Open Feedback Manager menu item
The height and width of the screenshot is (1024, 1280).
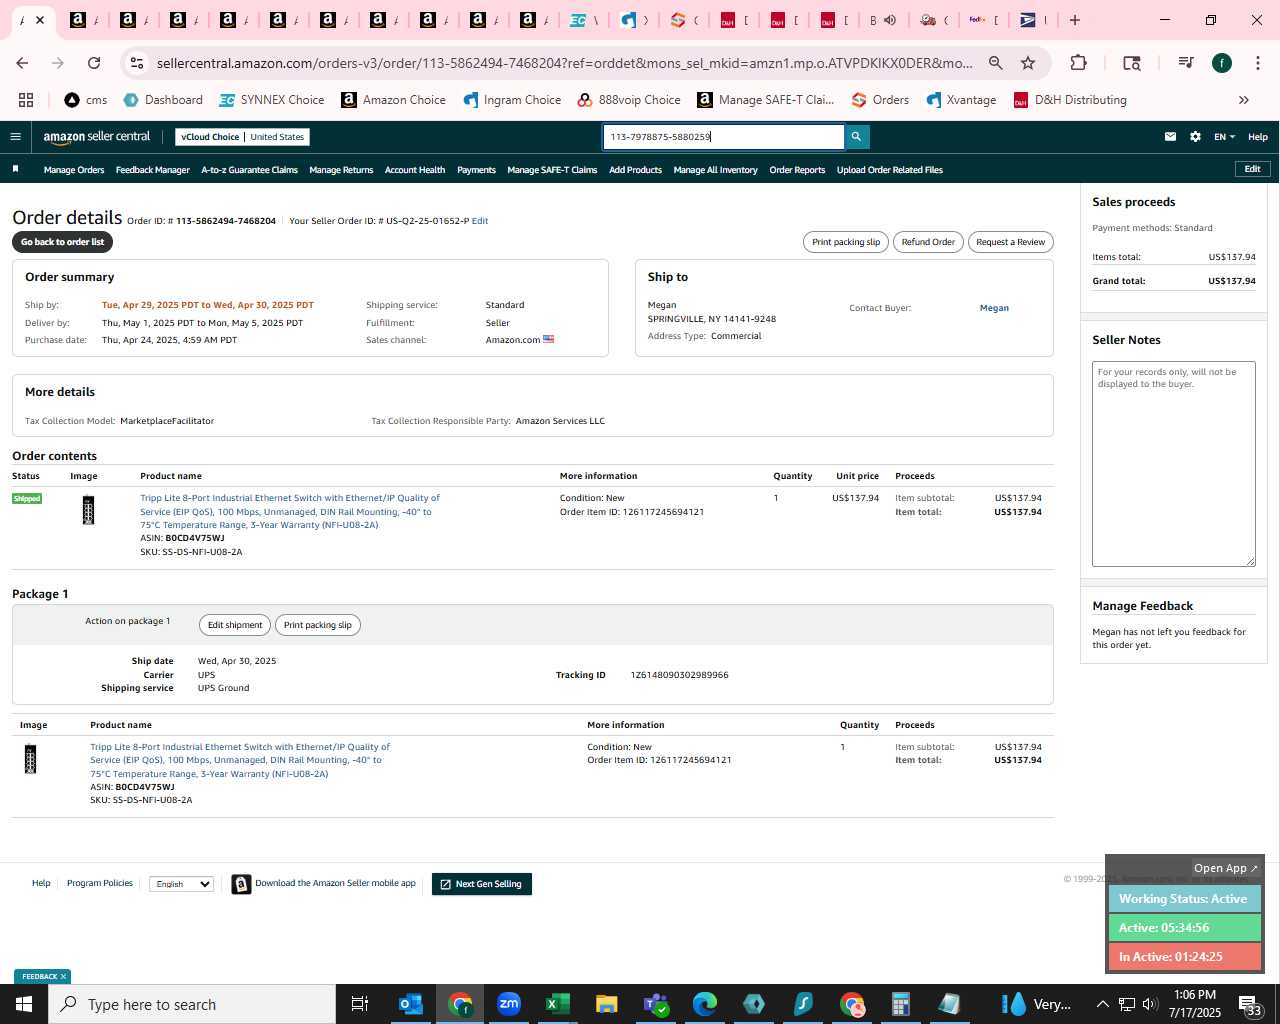pos(152,170)
